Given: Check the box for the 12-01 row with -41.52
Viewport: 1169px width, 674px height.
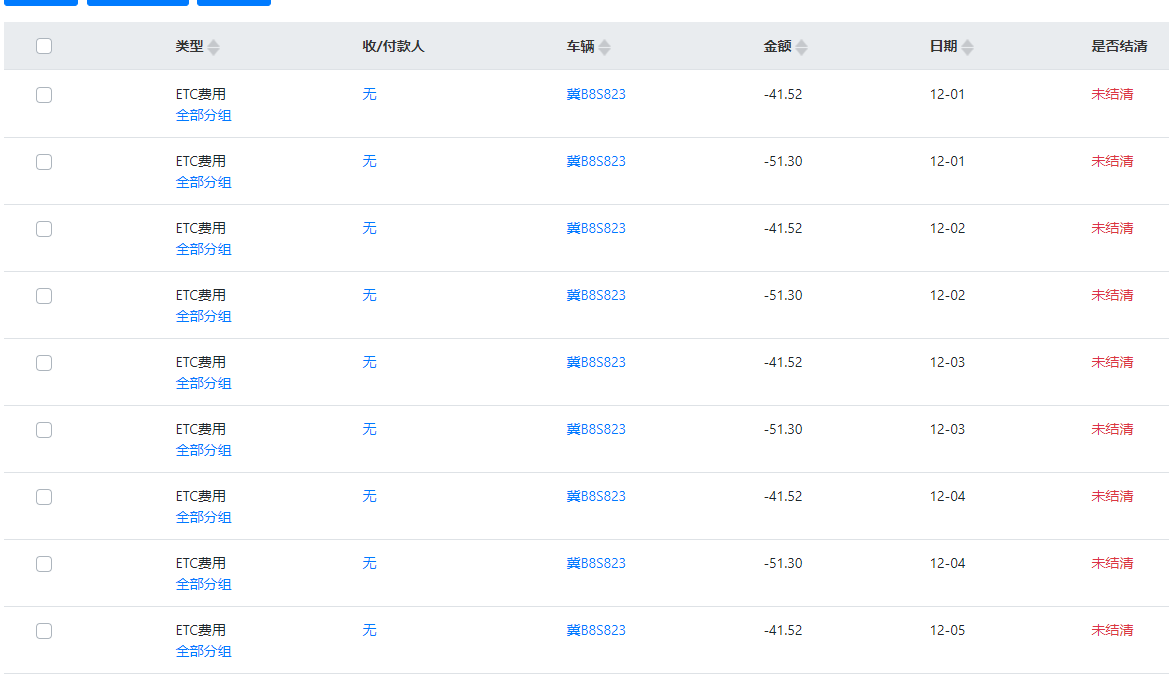Looking at the screenshot, I should tap(44, 95).
